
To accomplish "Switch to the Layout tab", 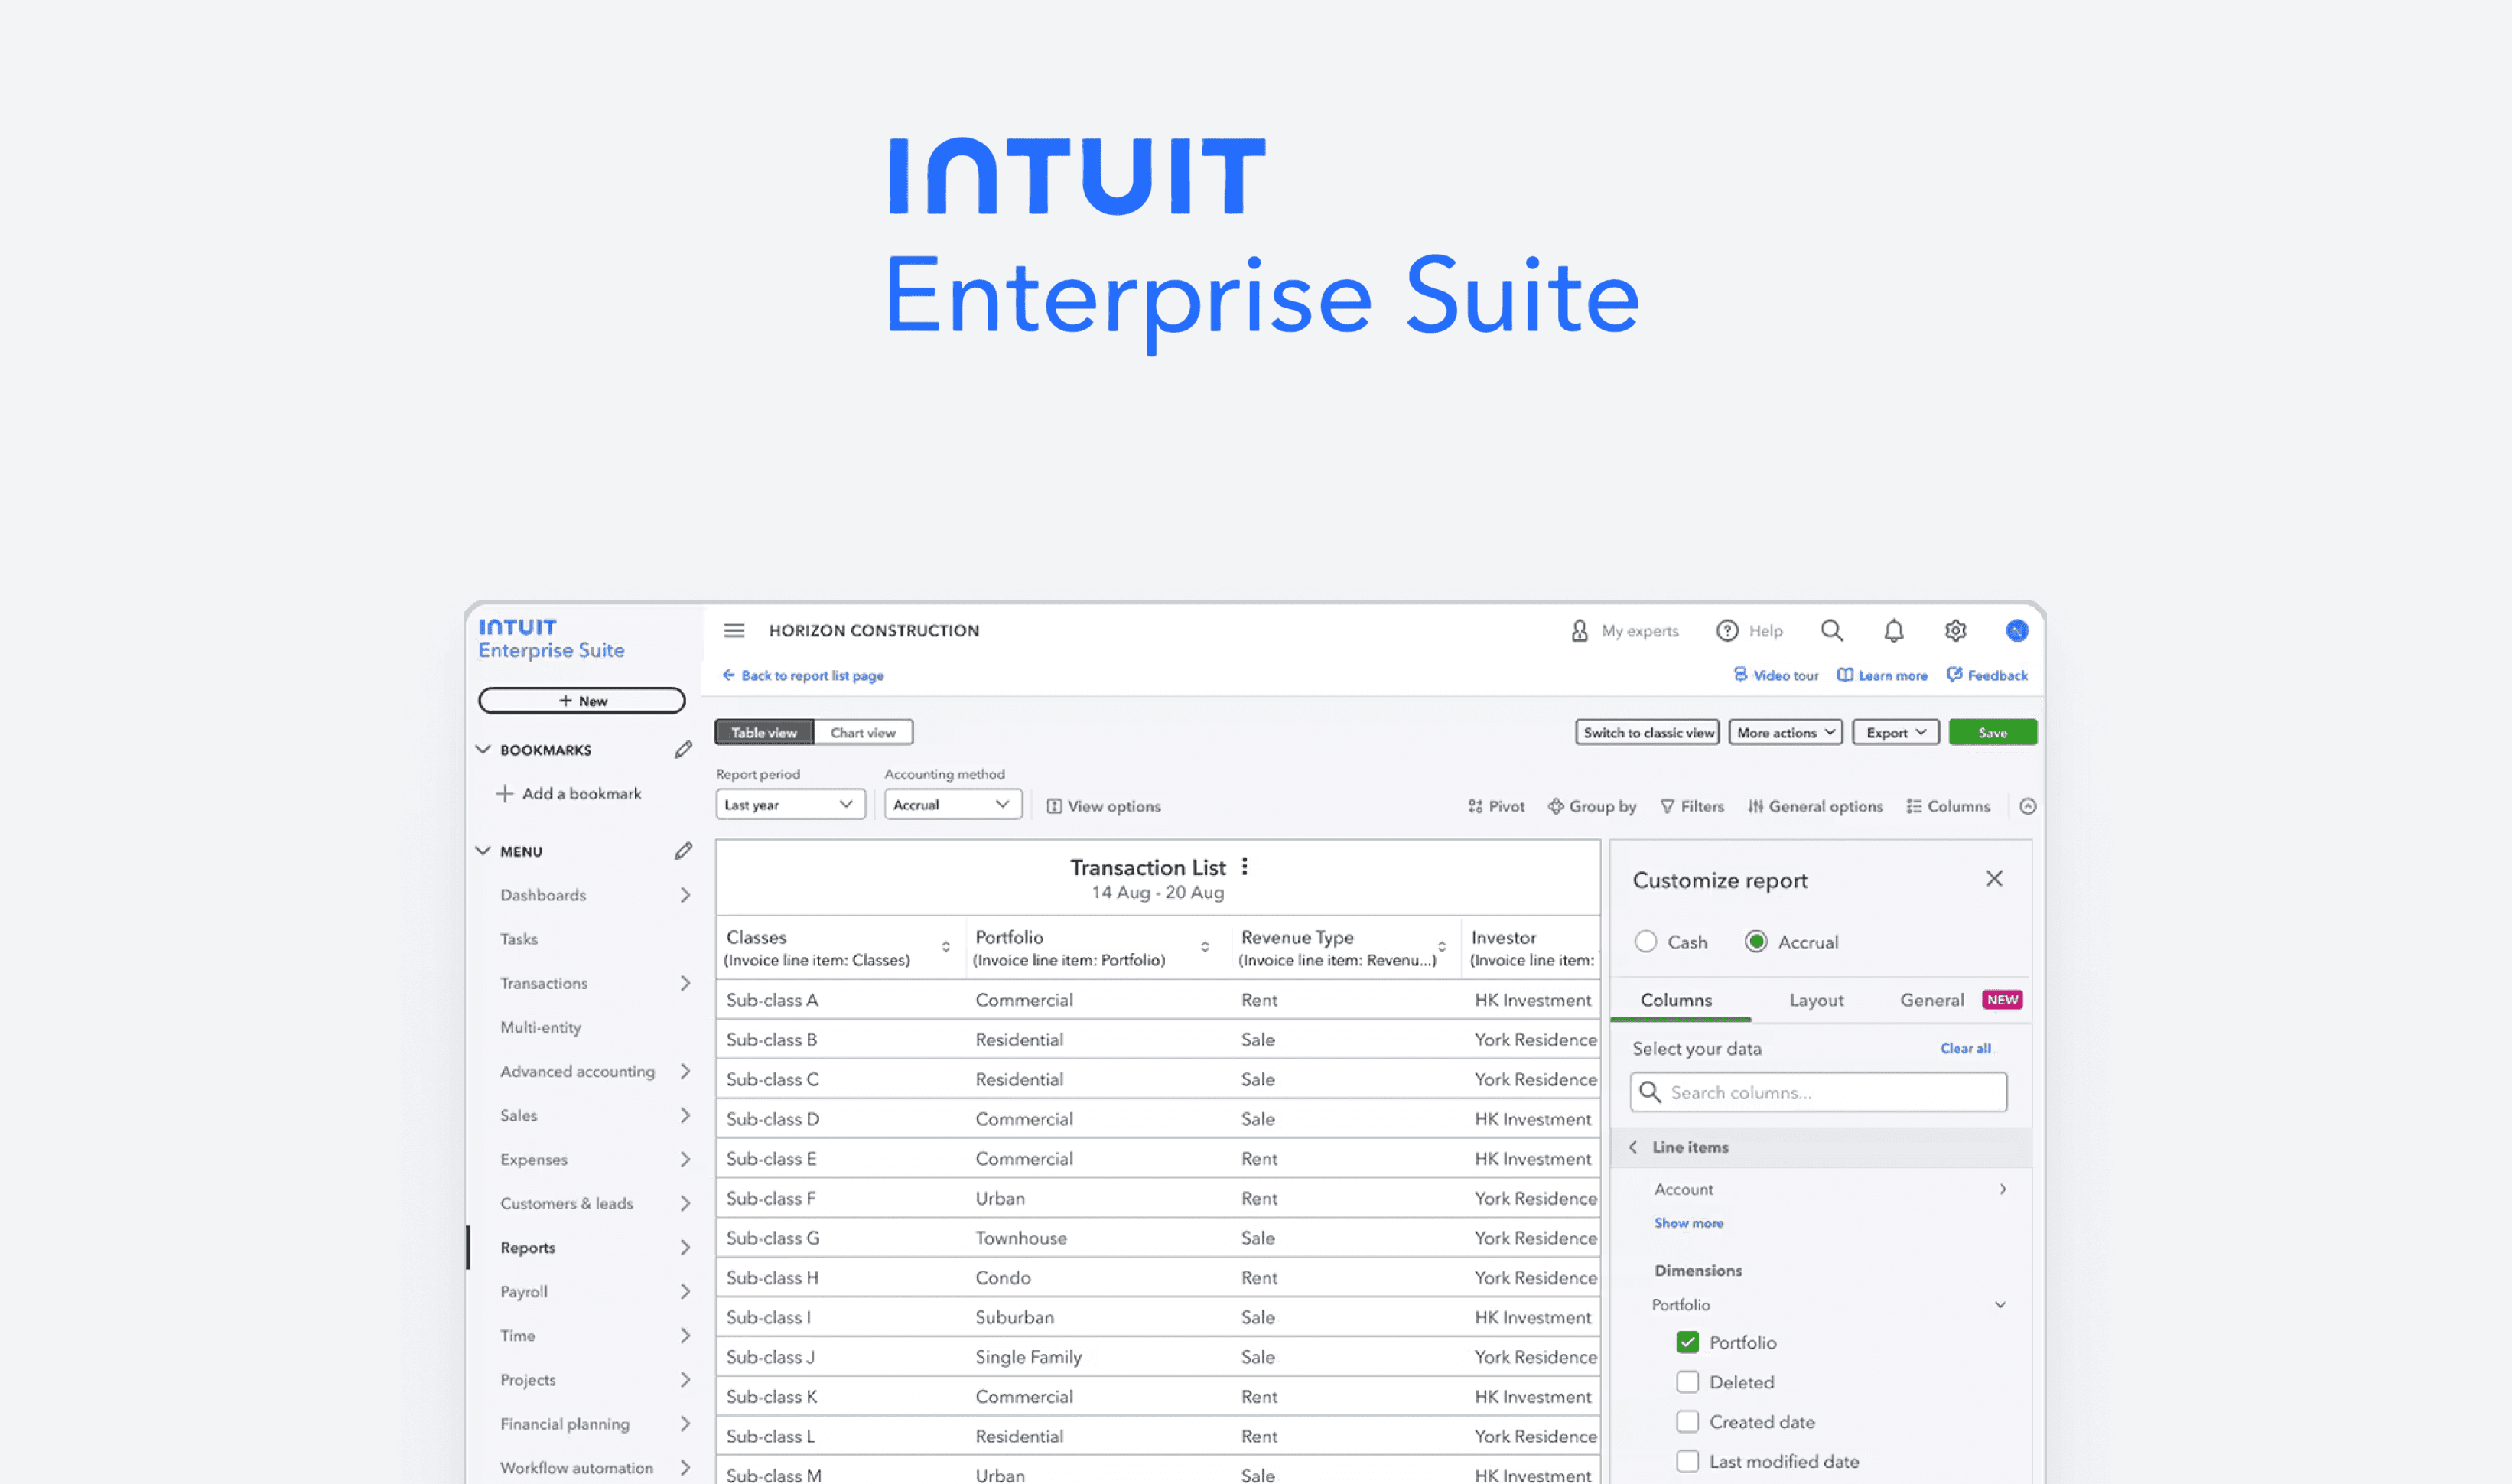I will click(1816, 1000).
